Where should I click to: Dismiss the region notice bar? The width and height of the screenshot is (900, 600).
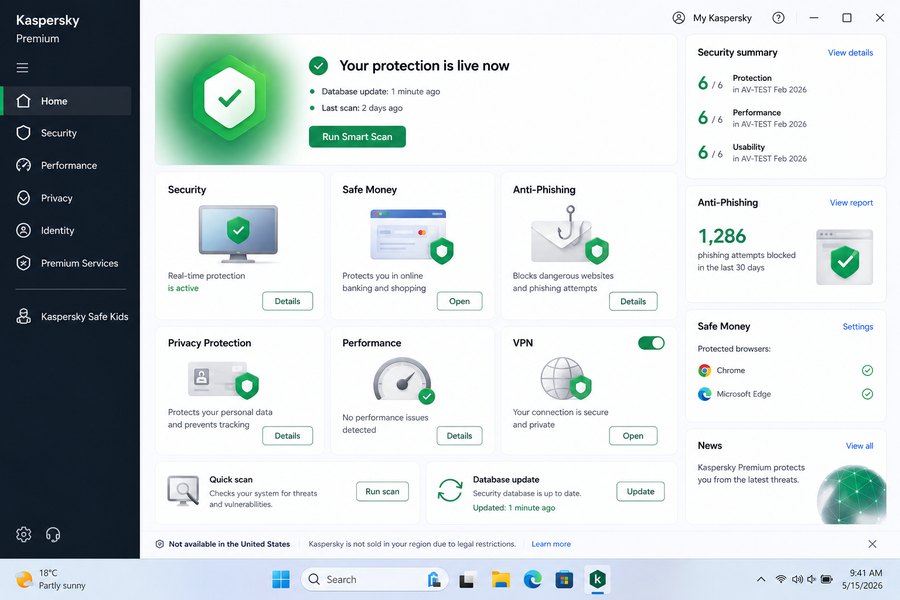pos(872,544)
